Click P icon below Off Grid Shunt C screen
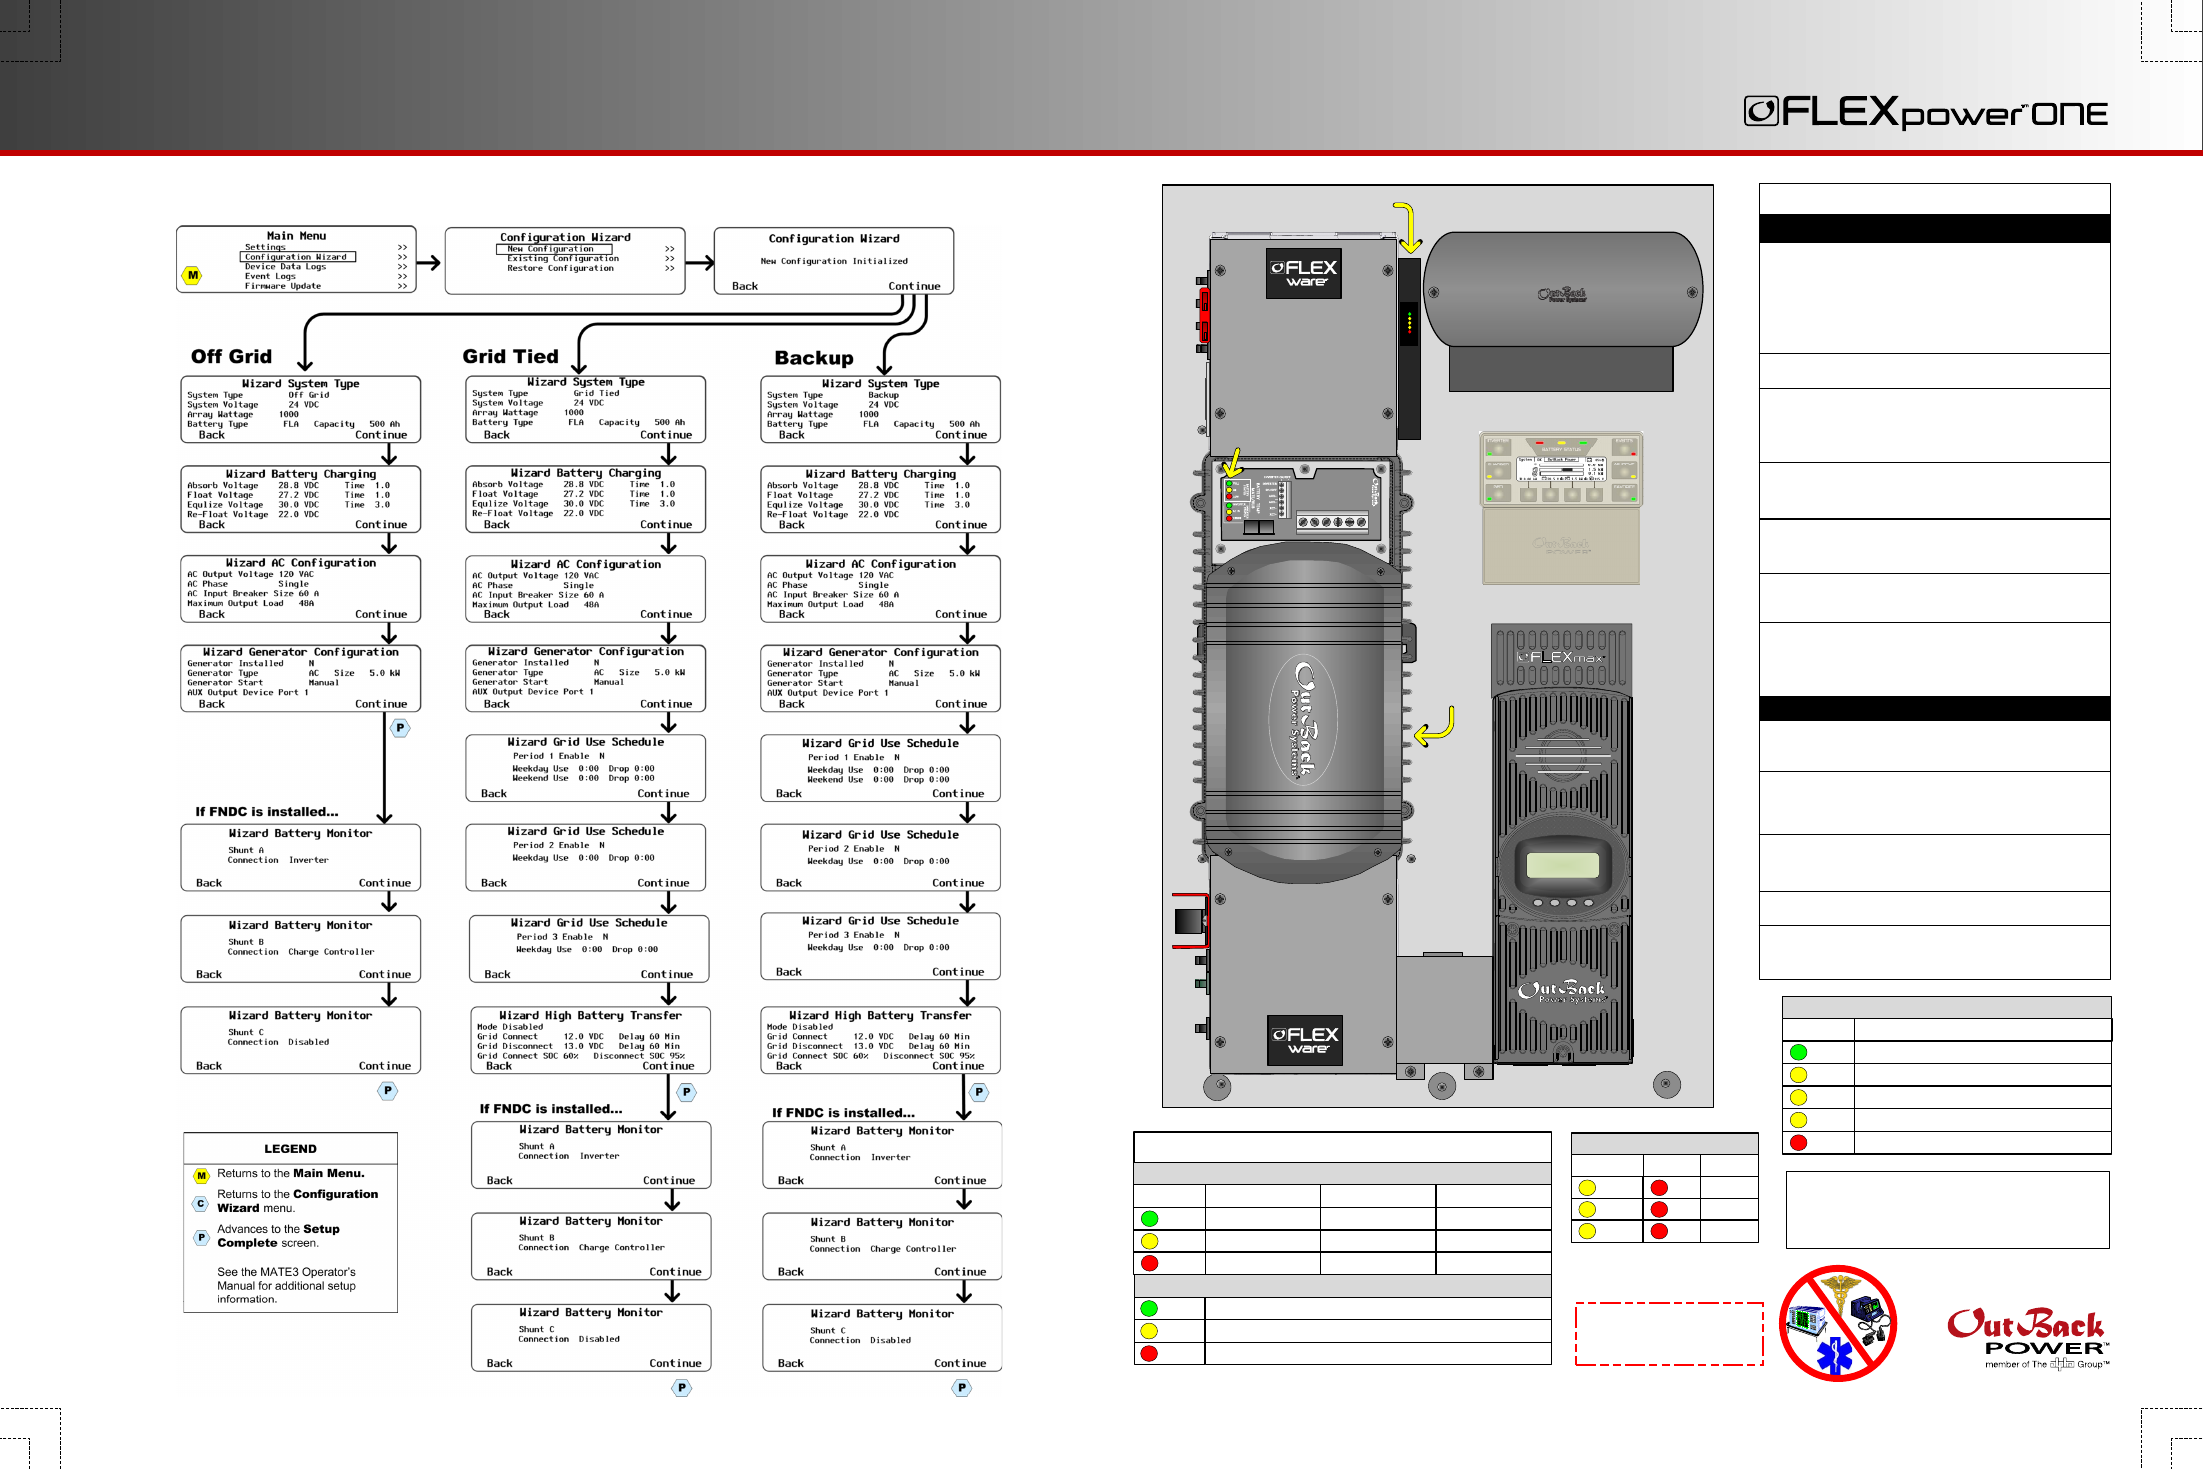 point(388,1090)
